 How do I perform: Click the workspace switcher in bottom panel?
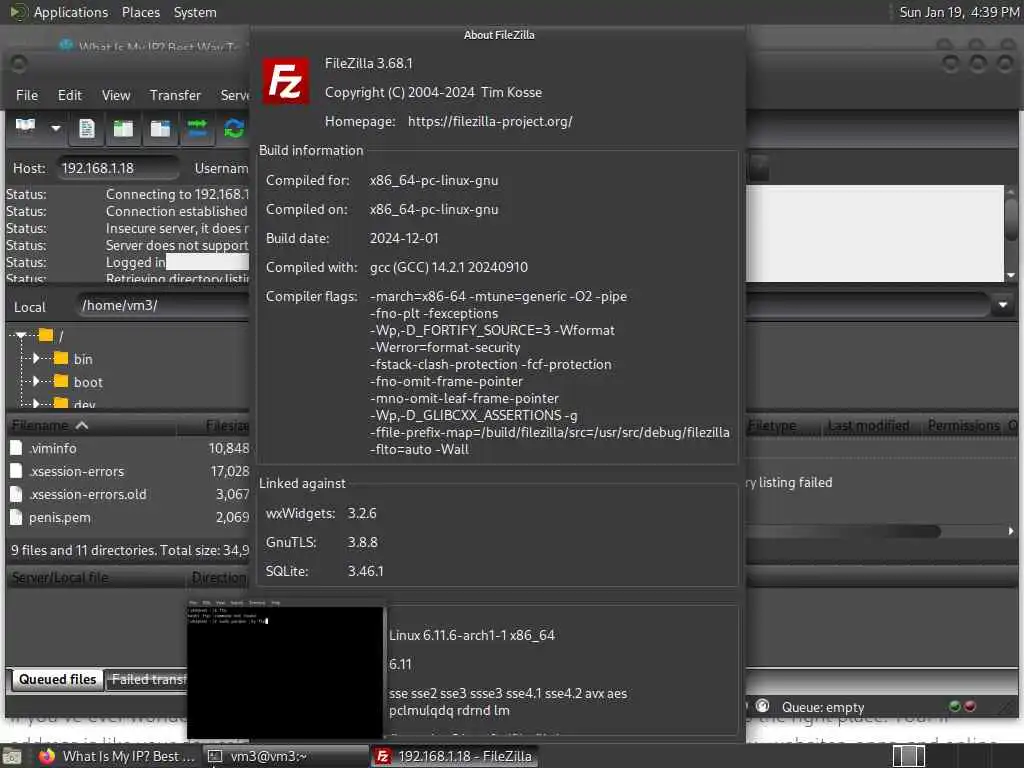908,756
